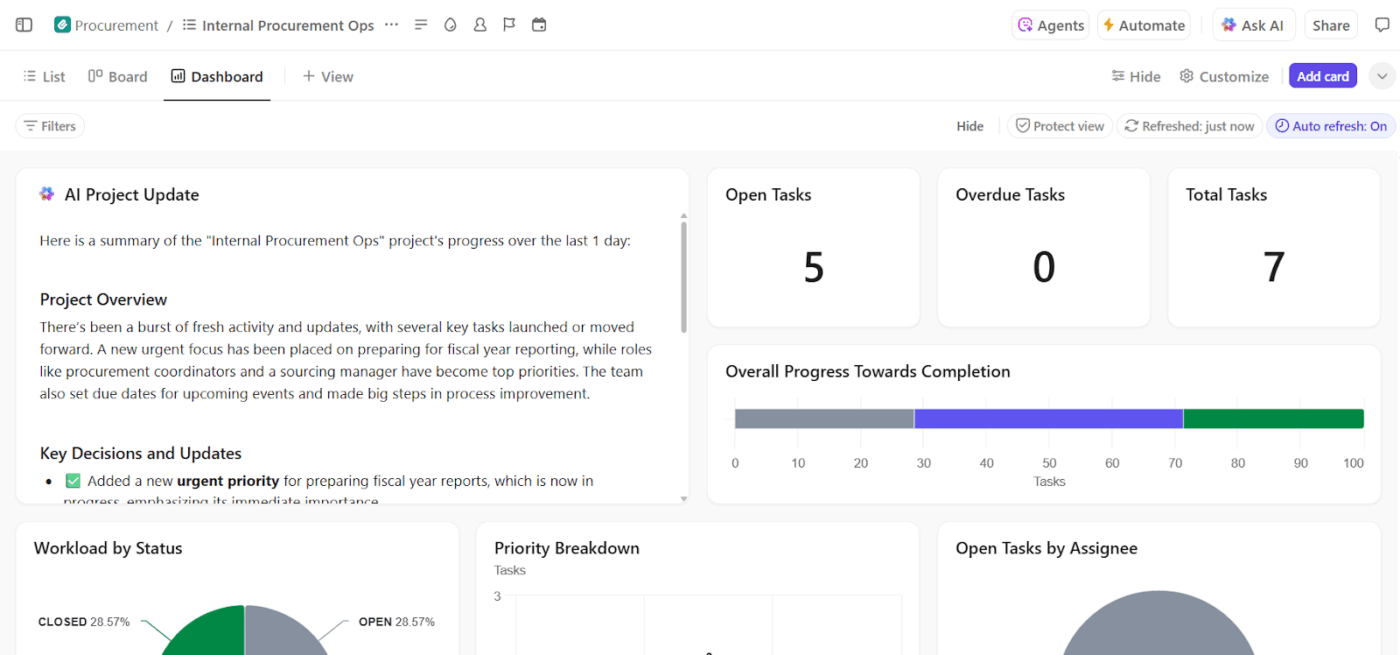Toggle the sidebar with the panel icon
1400x655 pixels.
(23, 24)
